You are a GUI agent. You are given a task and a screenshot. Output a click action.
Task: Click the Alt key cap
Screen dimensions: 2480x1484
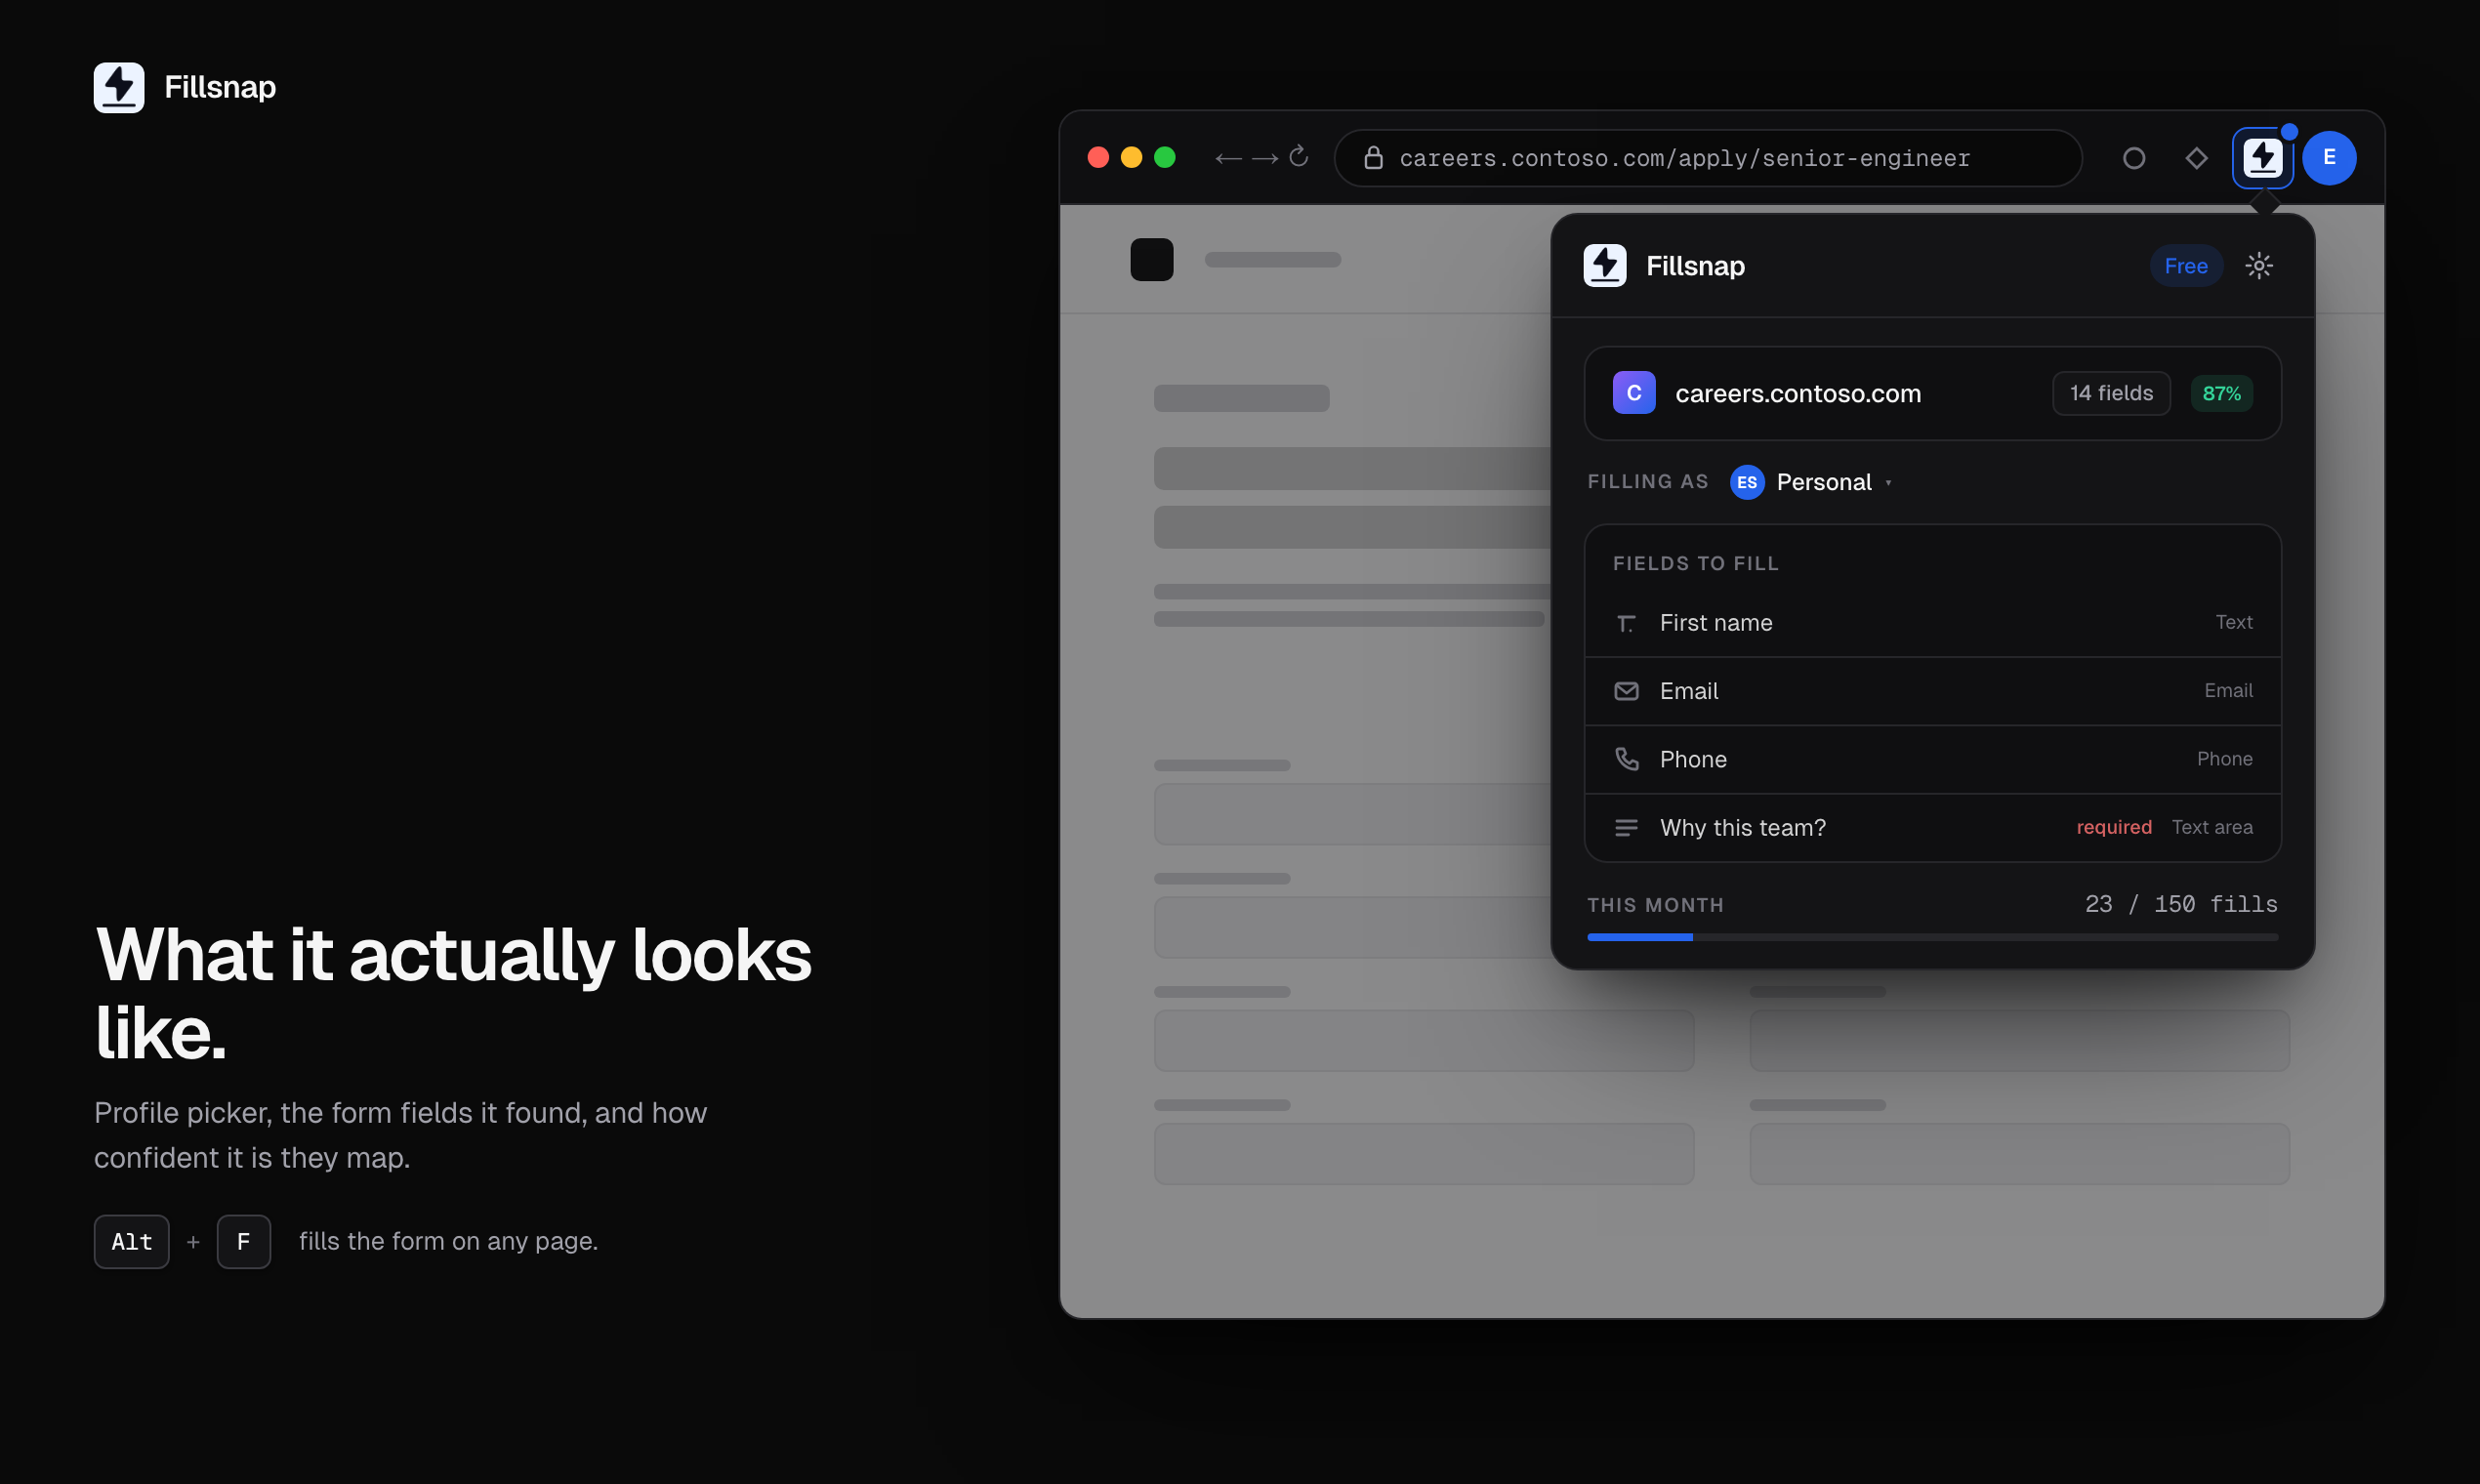pos(132,1242)
